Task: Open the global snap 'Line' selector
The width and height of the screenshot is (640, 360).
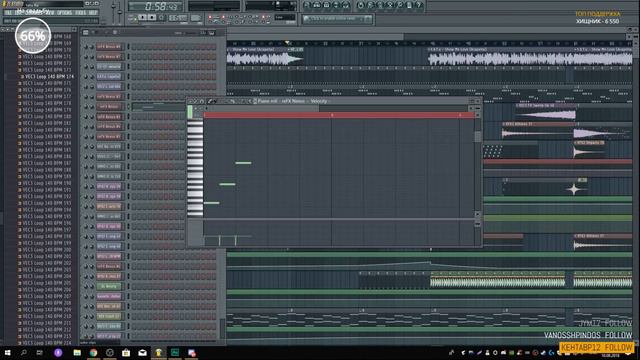Action: pyautogui.click(x=284, y=18)
